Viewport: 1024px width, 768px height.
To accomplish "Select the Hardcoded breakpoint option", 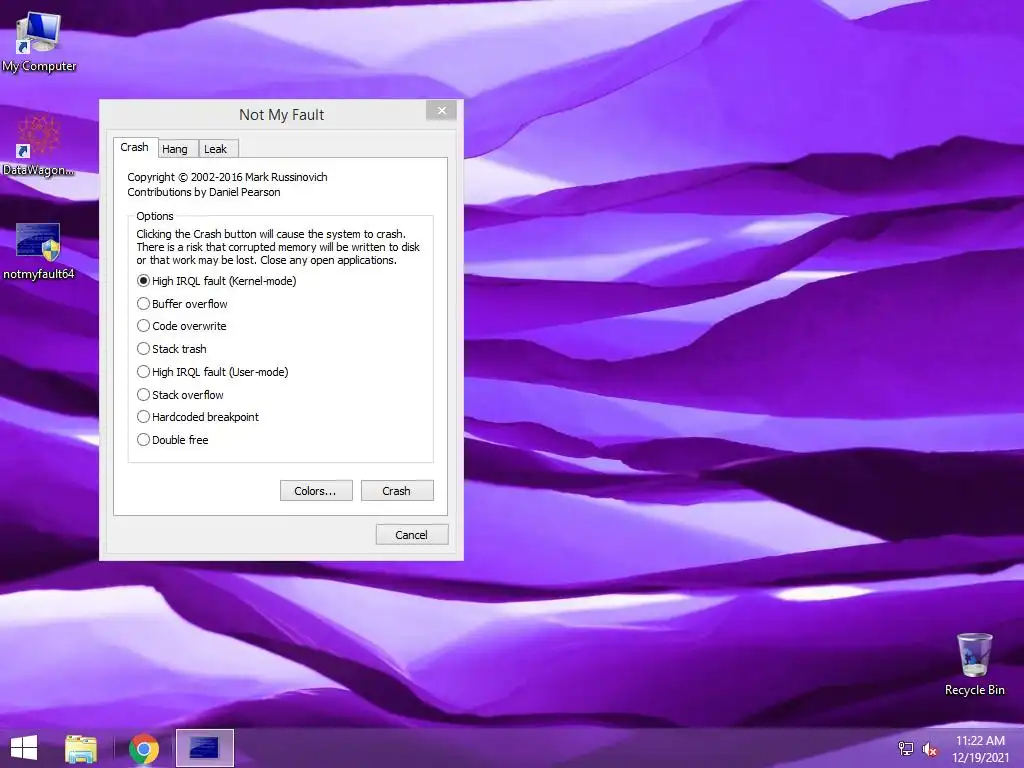I will (x=198, y=417).
